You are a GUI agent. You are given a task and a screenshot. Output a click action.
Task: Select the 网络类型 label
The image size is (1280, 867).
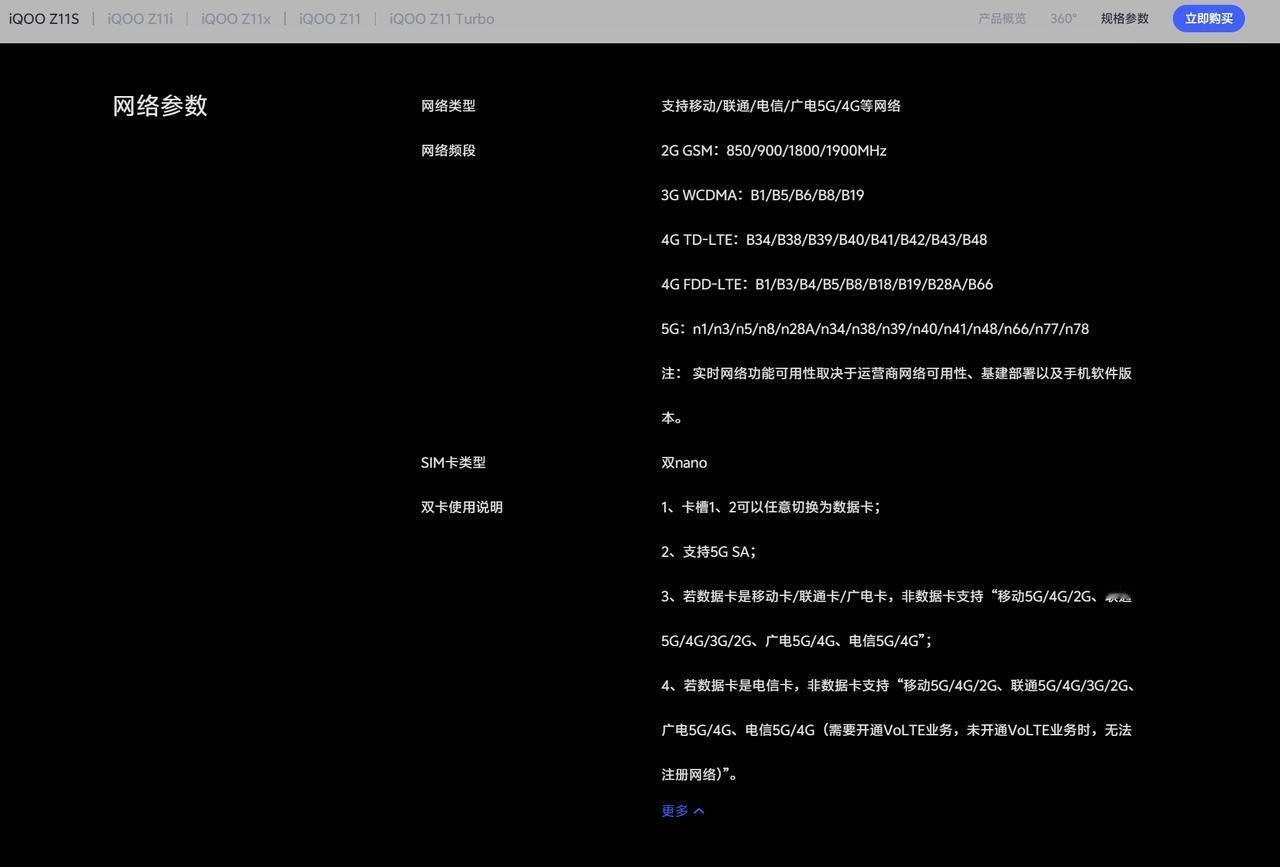pyautogui.click(x=448, y=106)
